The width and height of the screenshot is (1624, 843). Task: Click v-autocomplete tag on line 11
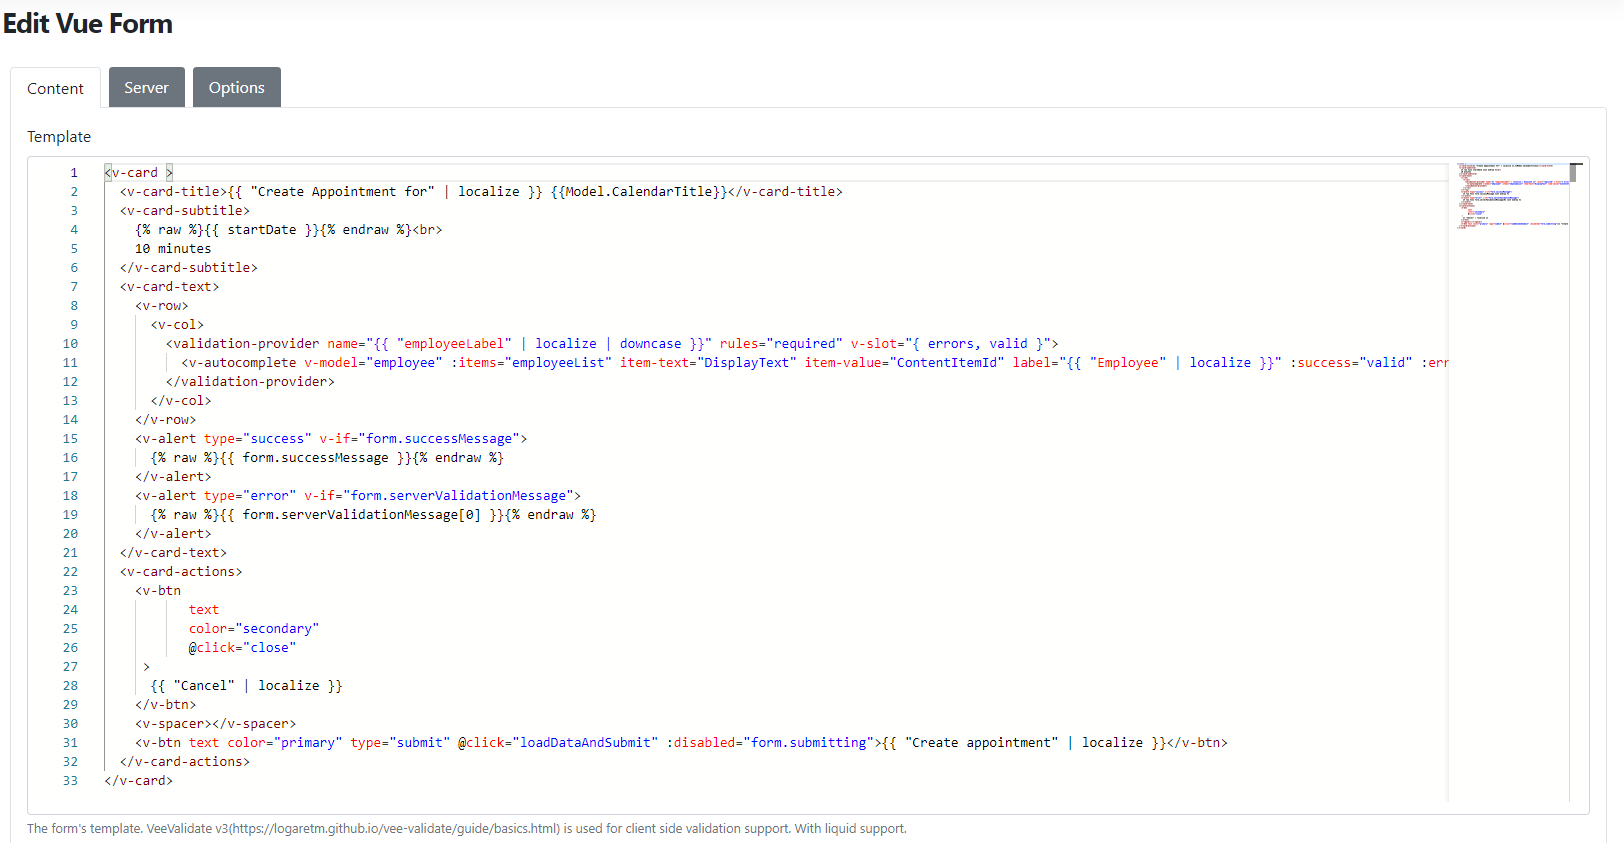pyautogui.click(x=239, y=363)
